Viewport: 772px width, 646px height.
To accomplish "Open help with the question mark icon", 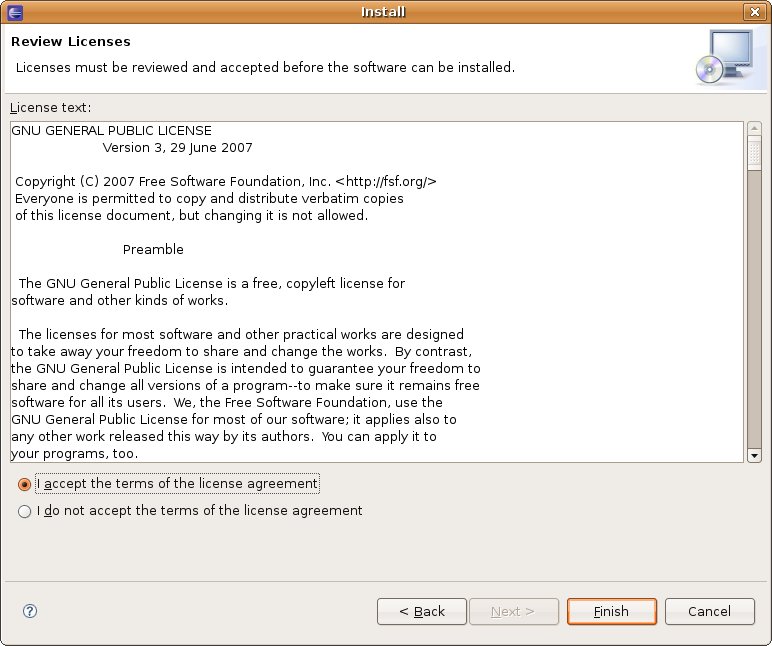I will (x=30, y=611).
